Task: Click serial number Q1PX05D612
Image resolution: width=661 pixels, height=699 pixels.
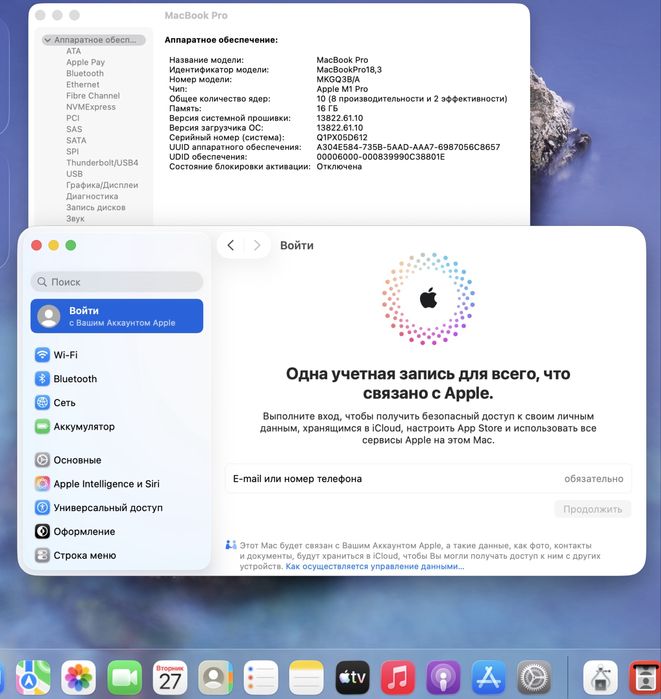Action: (x=342, y=137)
